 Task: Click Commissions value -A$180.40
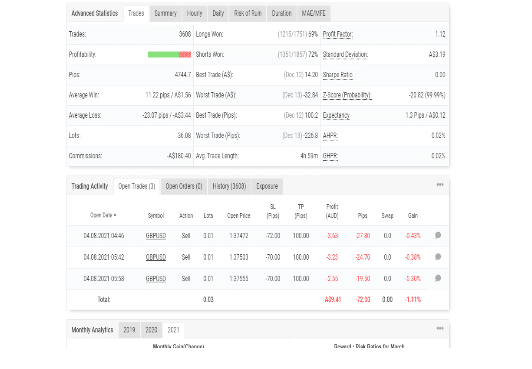pyautogui.click(x=179, y=156)
